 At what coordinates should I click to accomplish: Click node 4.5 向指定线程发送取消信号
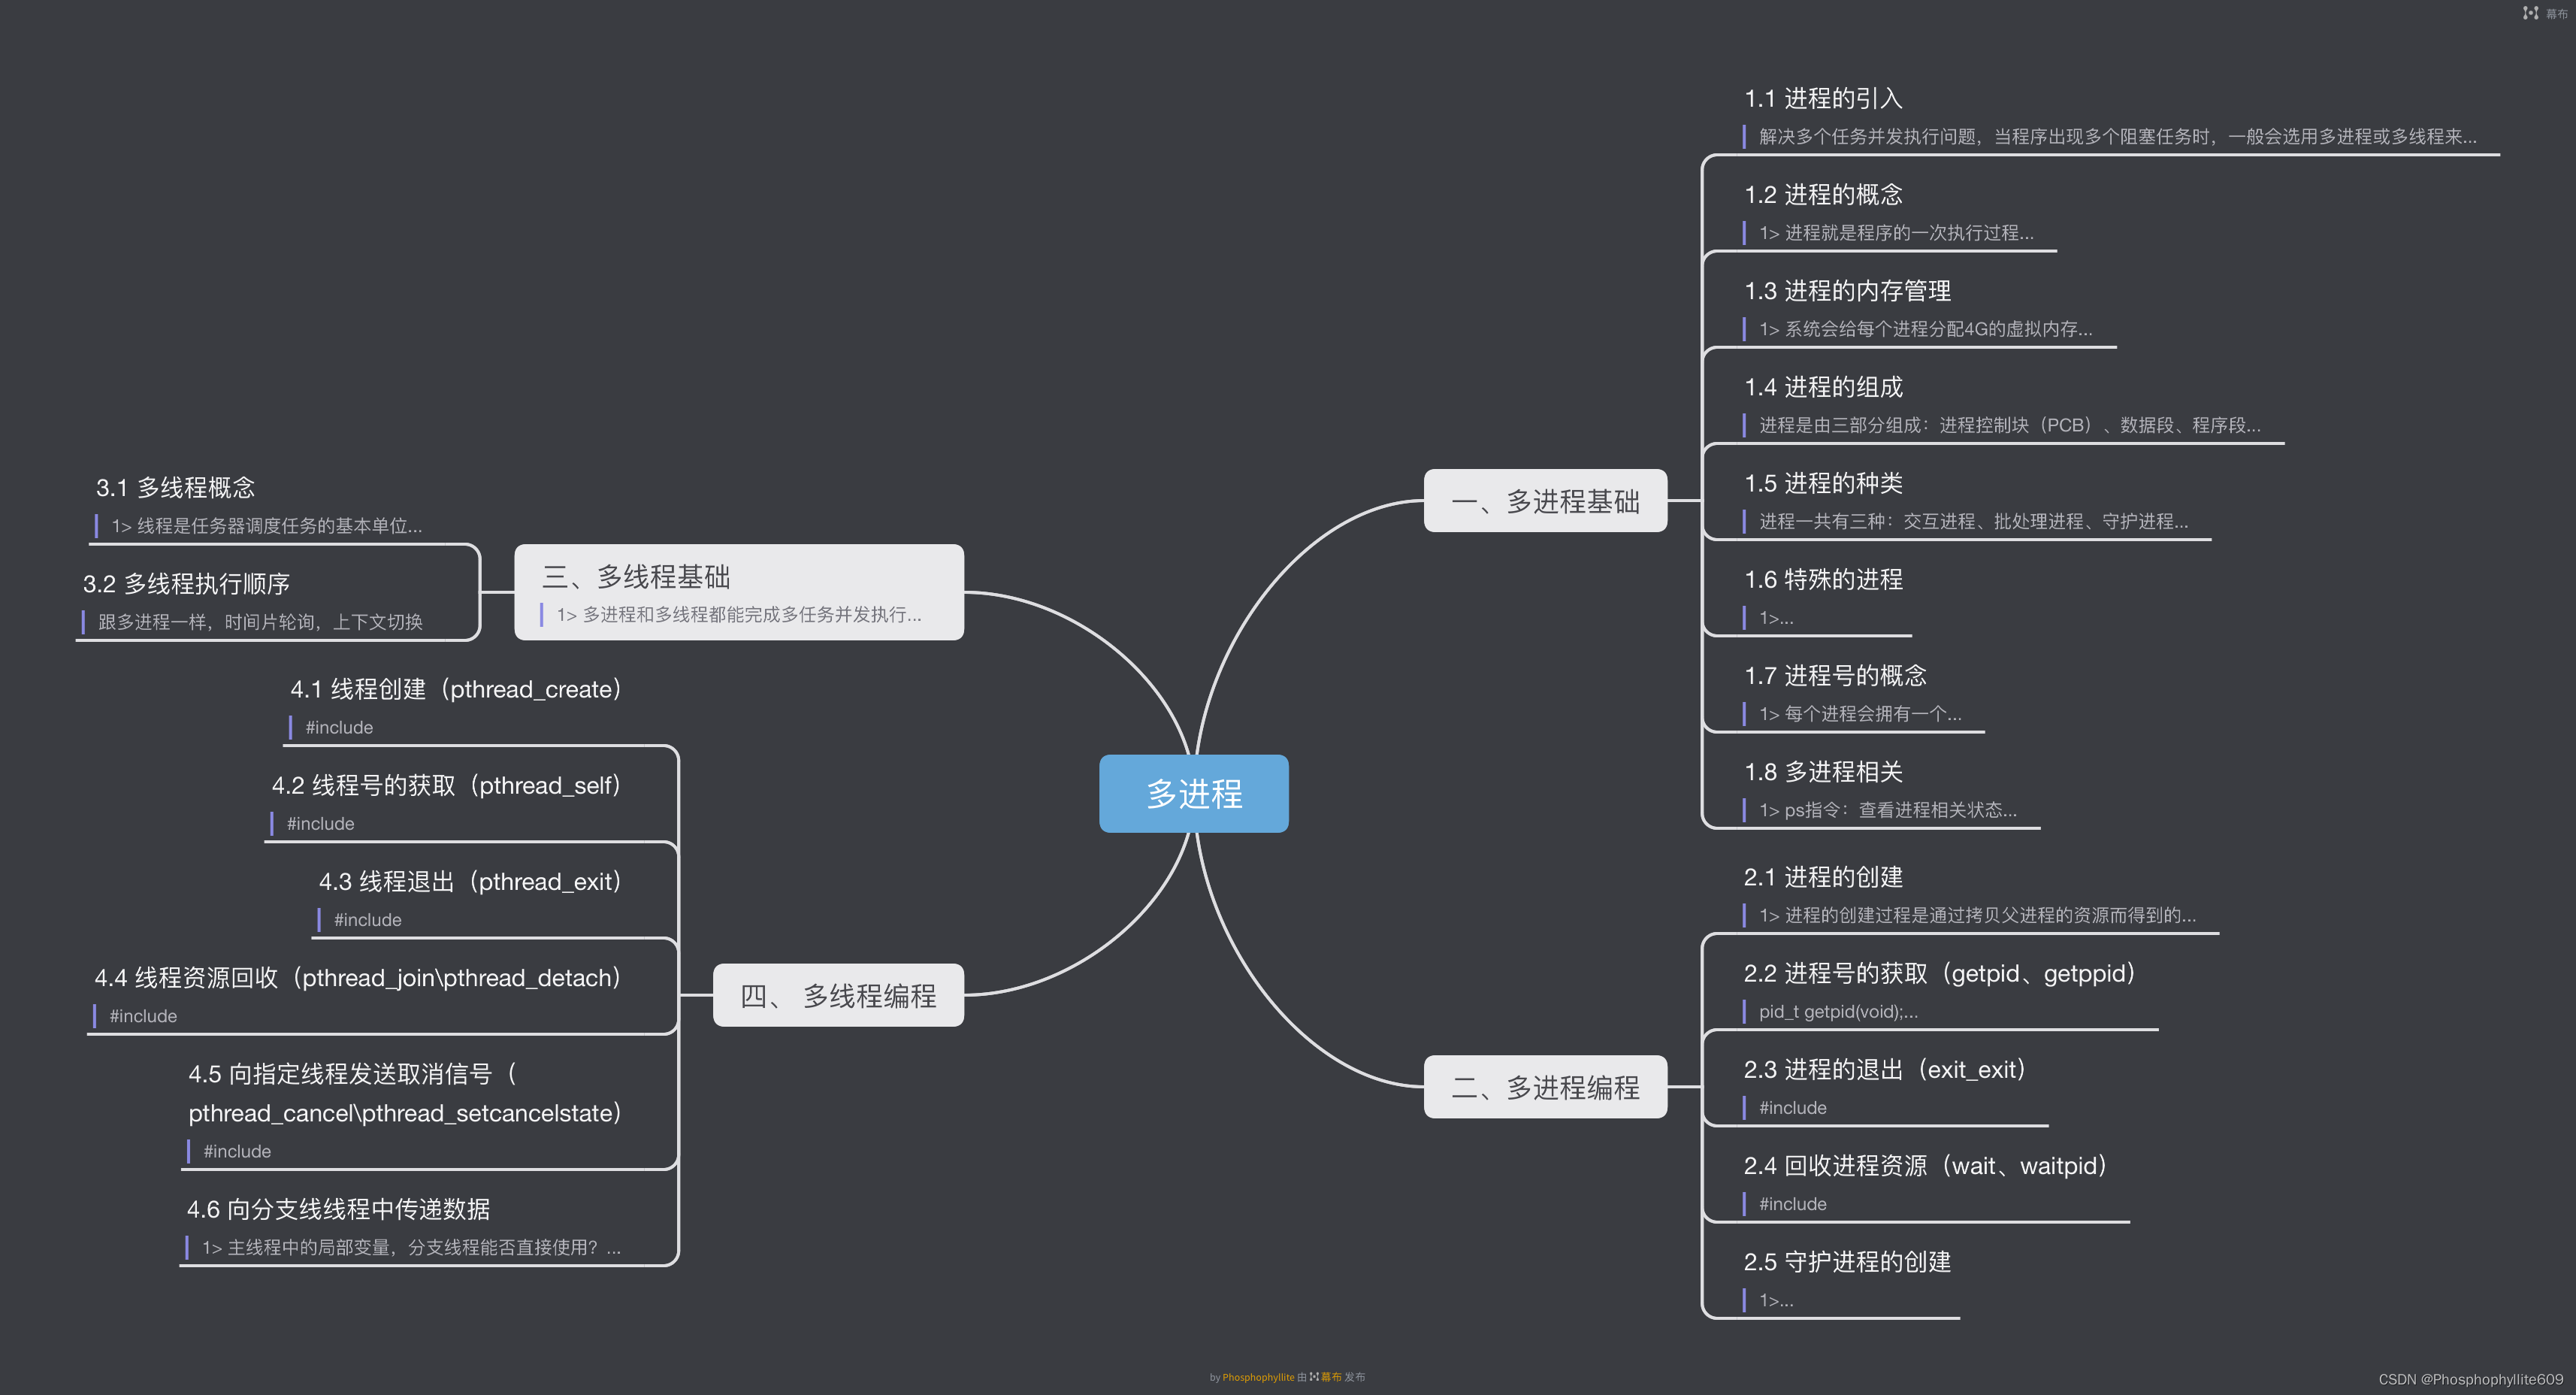405,1093
